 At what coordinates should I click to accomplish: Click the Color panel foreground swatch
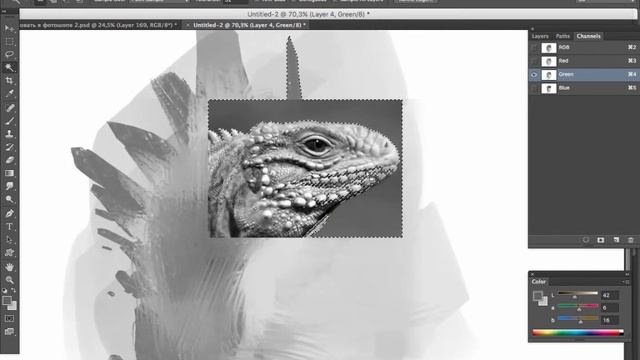click(537, 296)
